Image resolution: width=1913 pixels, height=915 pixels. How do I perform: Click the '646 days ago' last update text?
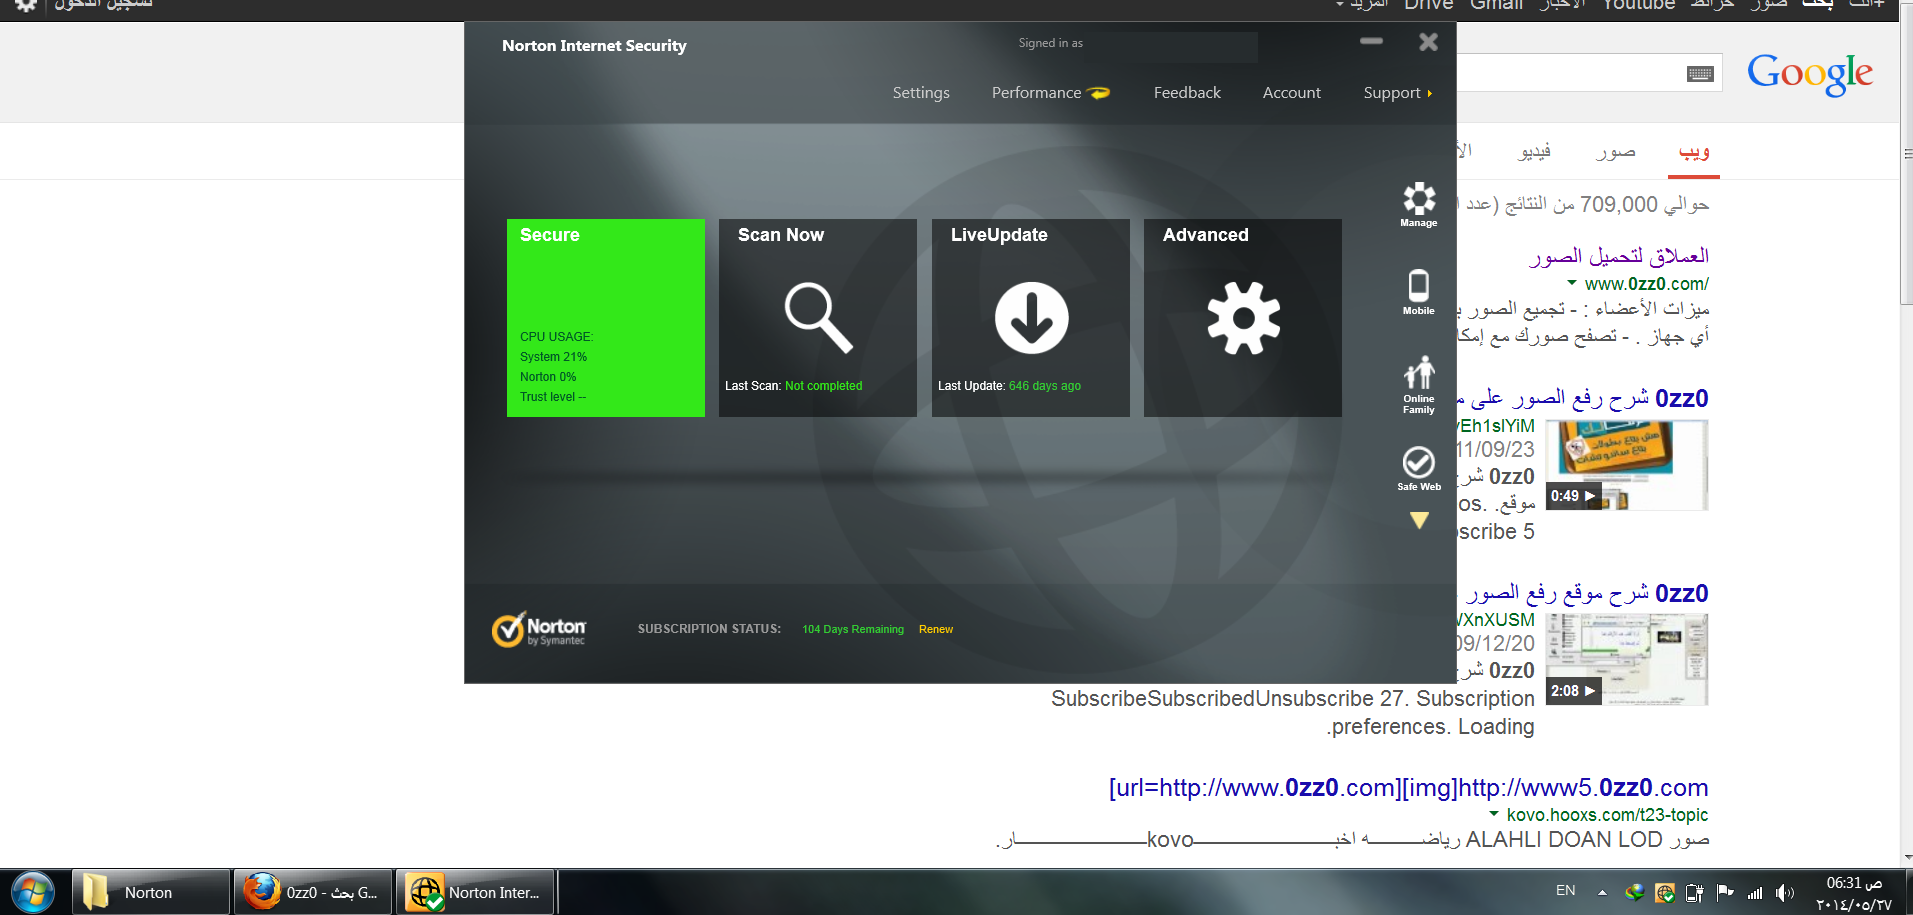[1045, 386]
